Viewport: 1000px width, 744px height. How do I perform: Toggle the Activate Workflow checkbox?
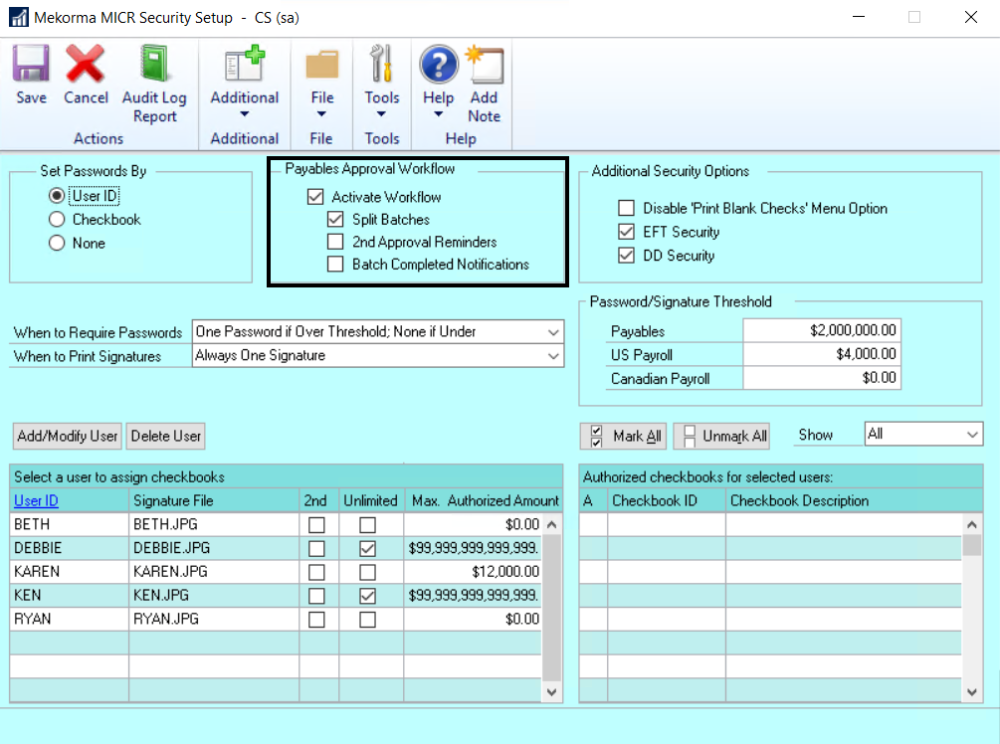[x=315, y=196]
